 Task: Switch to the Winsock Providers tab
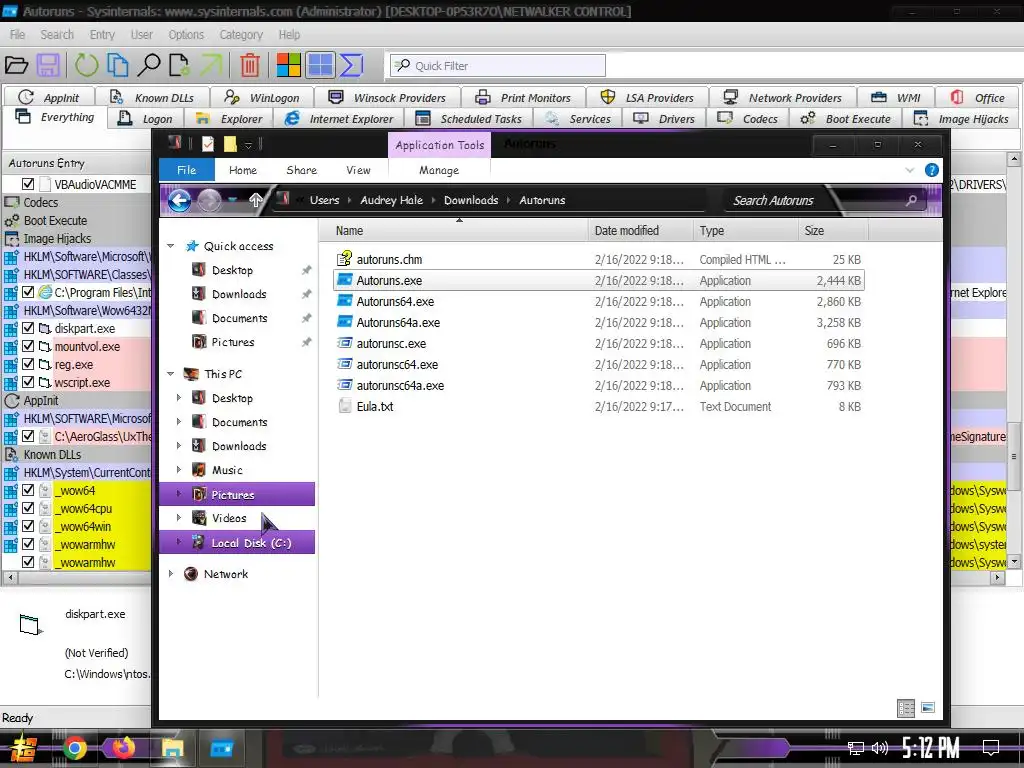coord(387,97)
